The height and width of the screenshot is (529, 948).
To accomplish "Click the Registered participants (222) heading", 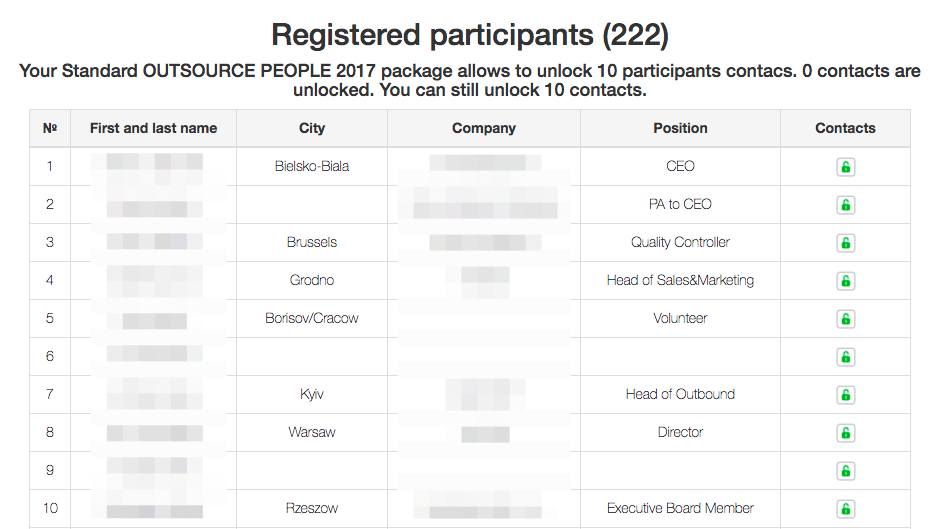I will click(470, 35).
